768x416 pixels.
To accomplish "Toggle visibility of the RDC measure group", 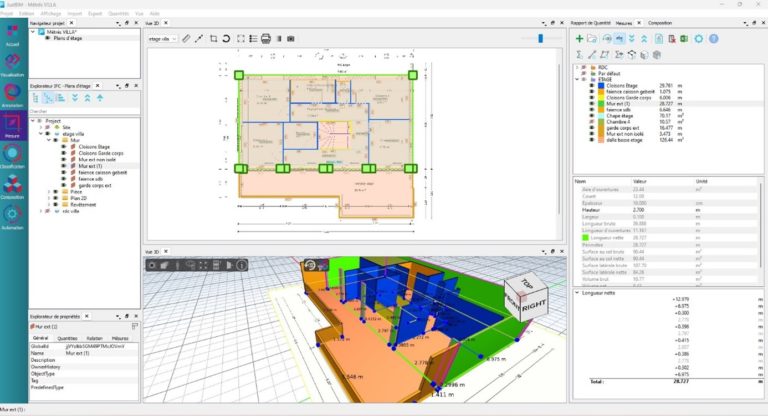I will coord(584,67).
